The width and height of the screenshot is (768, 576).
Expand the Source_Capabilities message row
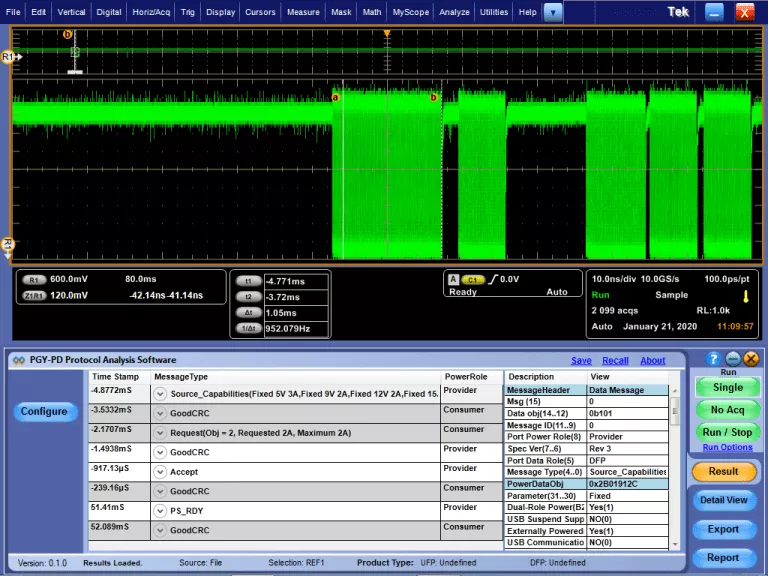160,393
